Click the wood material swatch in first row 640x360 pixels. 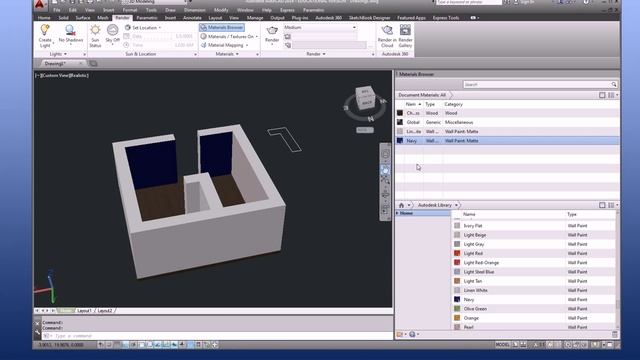pyautogui.click(x=400, y=113)
